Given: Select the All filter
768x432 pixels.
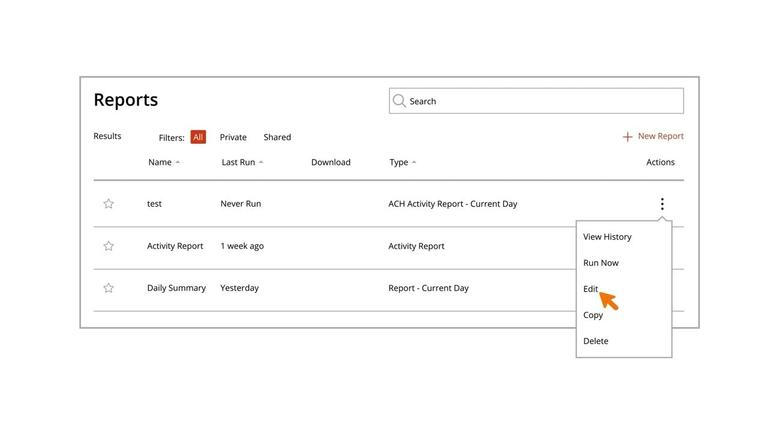Looking at the screenshot, I should coord(198,137).
